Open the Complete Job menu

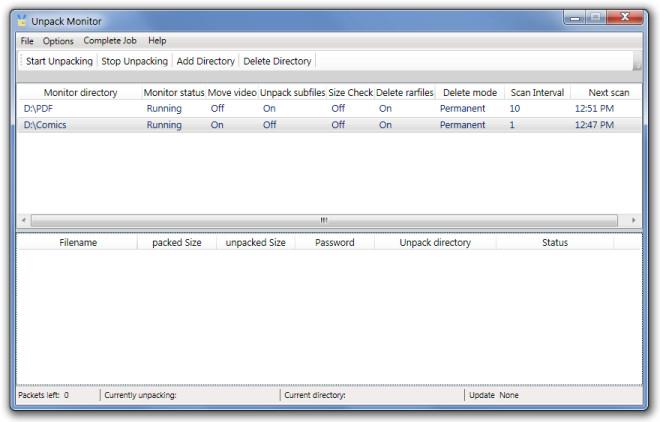coord(110,41)
